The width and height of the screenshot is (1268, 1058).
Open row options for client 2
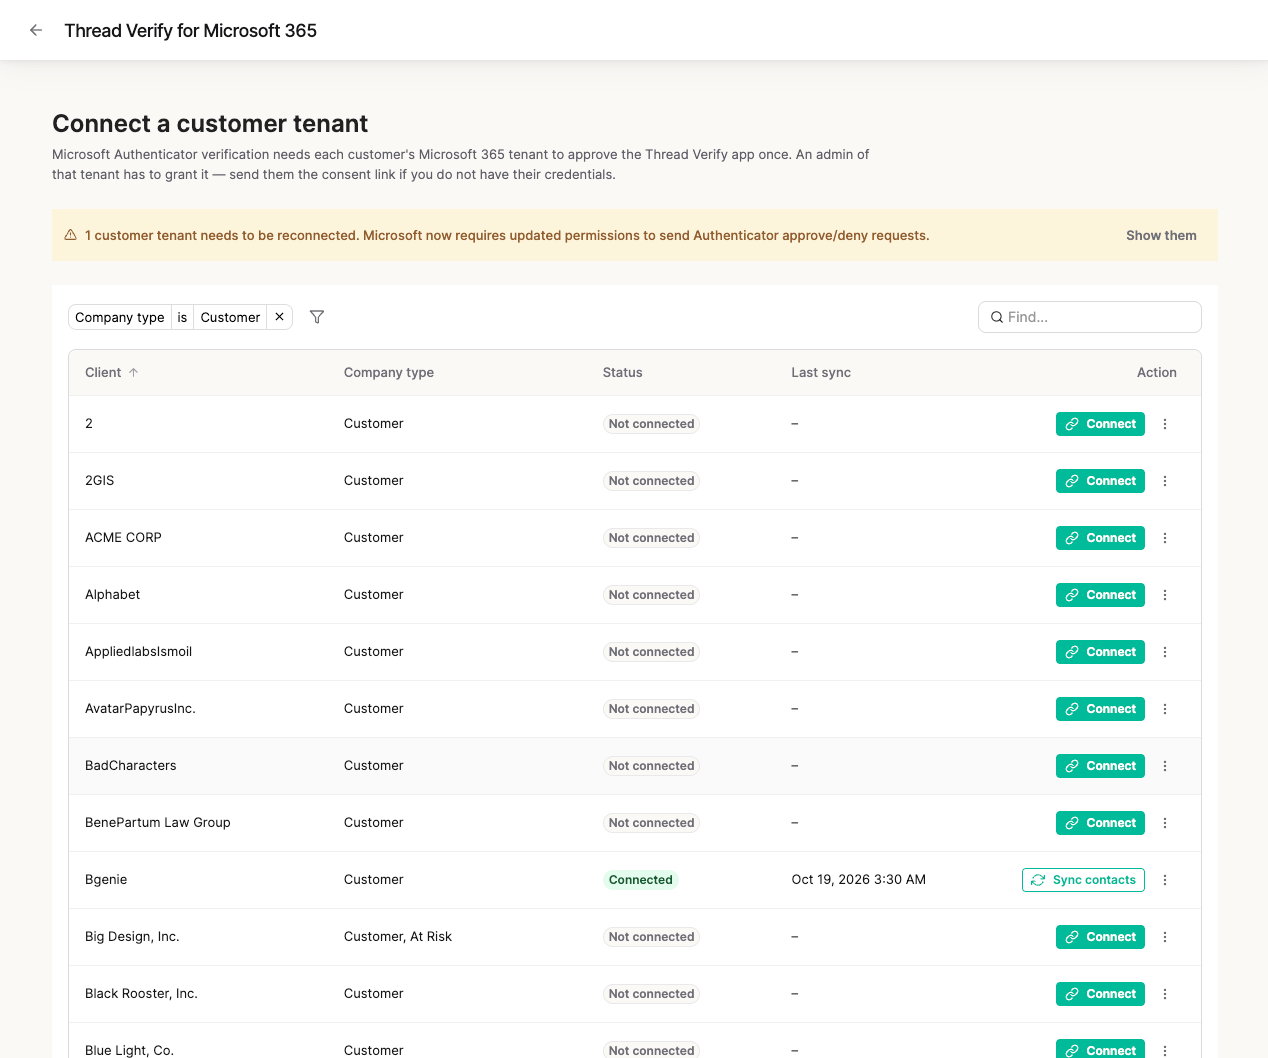pyautogui.click(x=1165, y=424)
